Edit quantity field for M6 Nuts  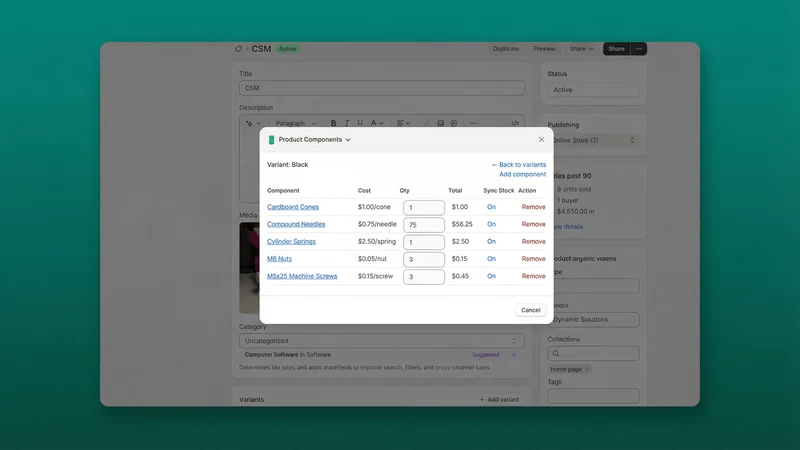[424, 259]
